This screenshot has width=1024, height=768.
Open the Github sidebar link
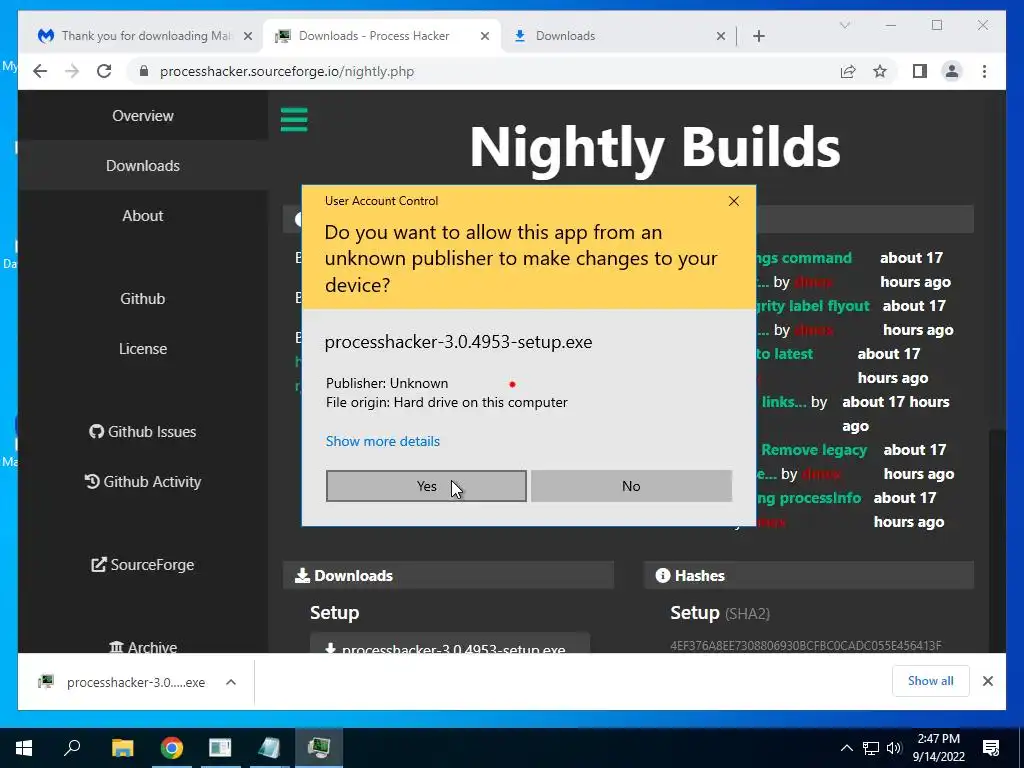coord(142,298)
